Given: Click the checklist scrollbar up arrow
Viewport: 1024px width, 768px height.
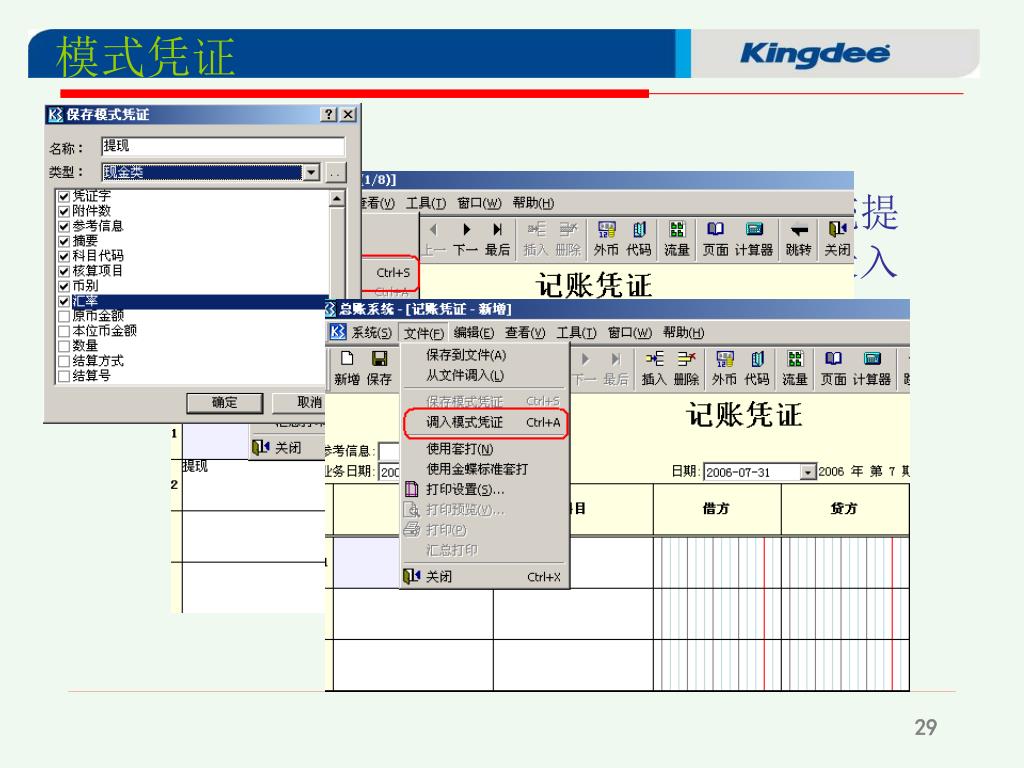Looking at the screenshot, I should [x=337, y=198].
